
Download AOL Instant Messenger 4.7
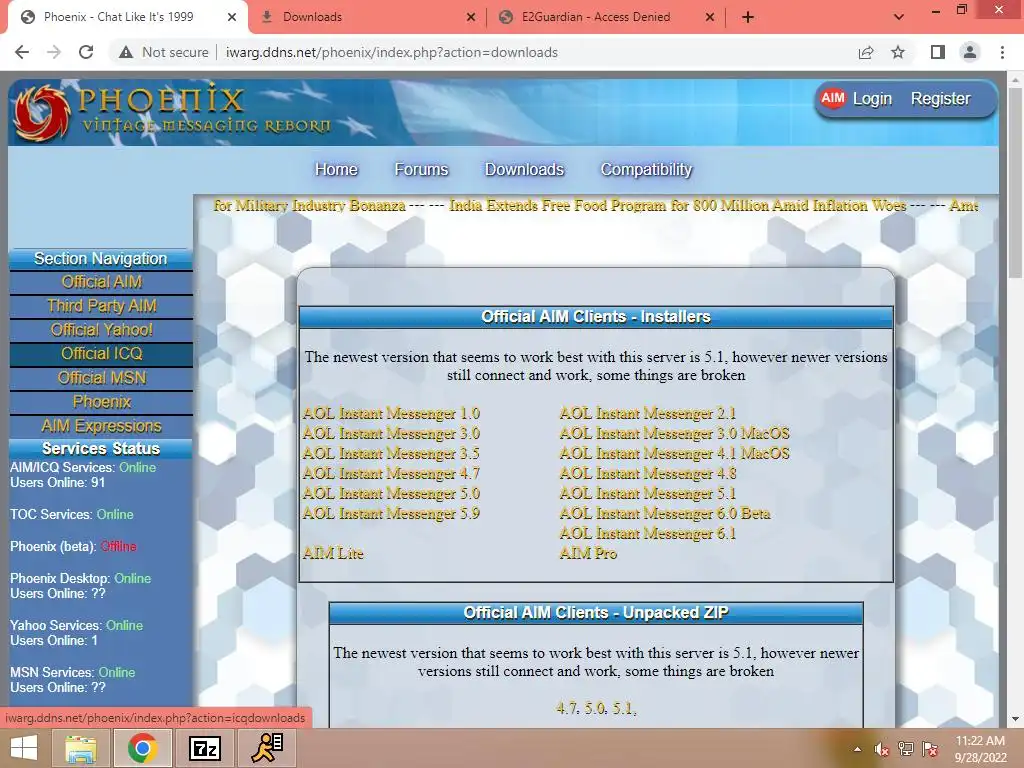point(391,473)
